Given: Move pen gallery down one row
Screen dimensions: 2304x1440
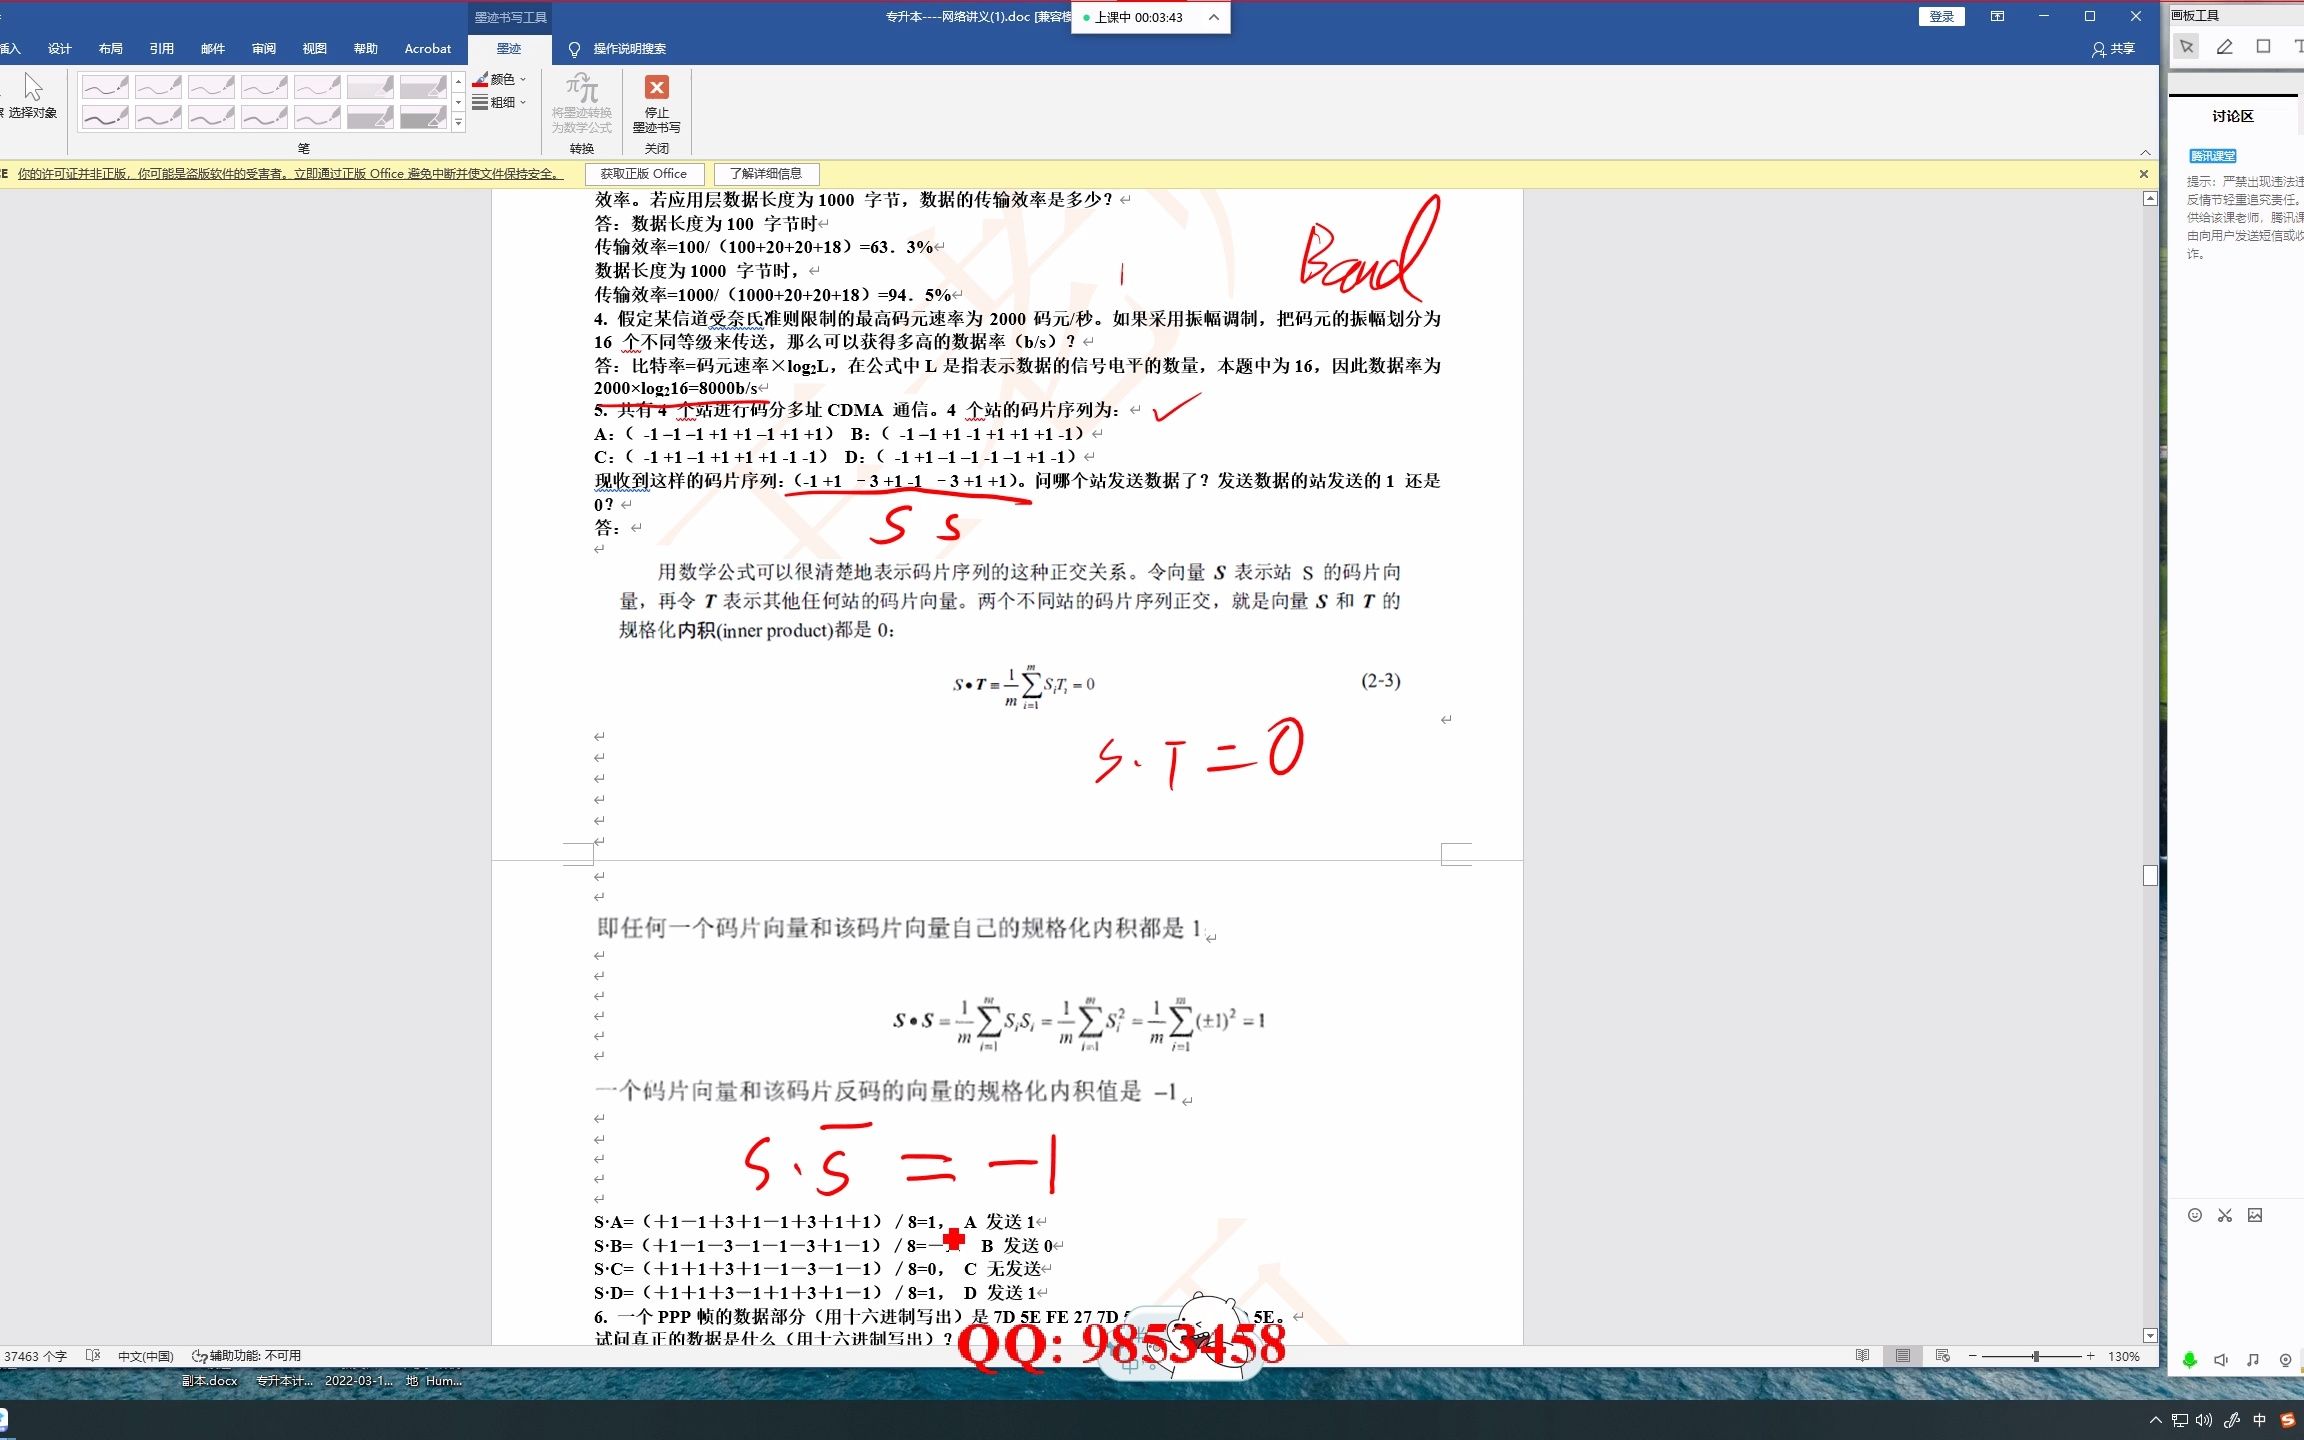Looking at the screenshot, I should [x=458, y=102].
